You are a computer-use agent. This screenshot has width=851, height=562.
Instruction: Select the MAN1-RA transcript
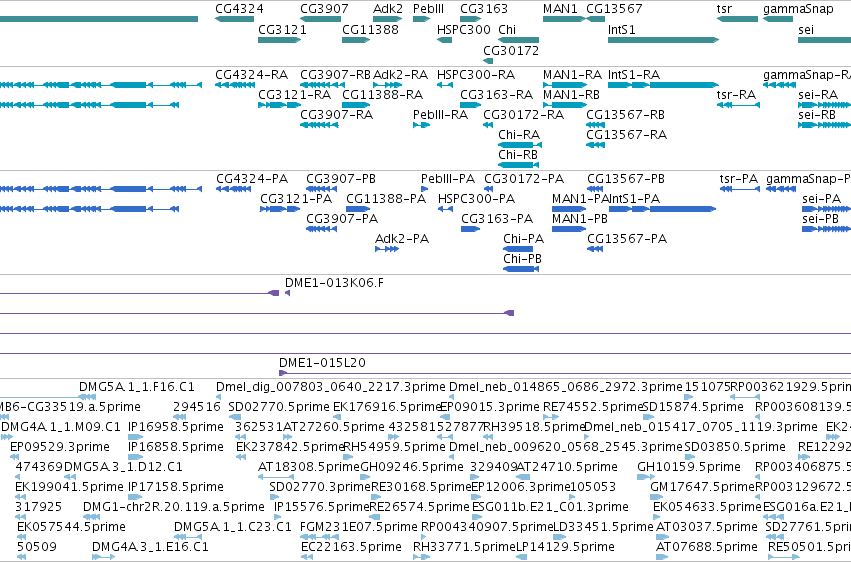pyautogui.click(x=564, y=85)
